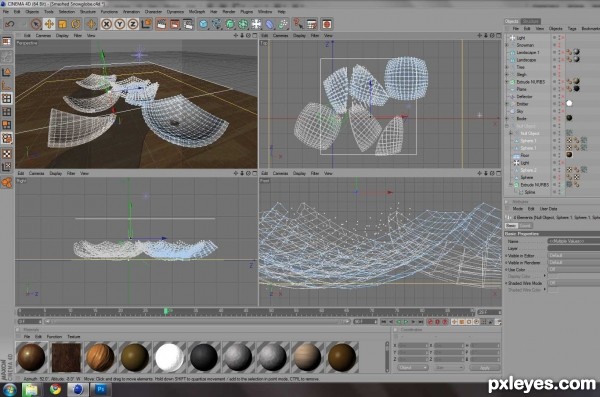Select the Spline under Extrude NURBS

pyautogui.click(x=530, y=192)
